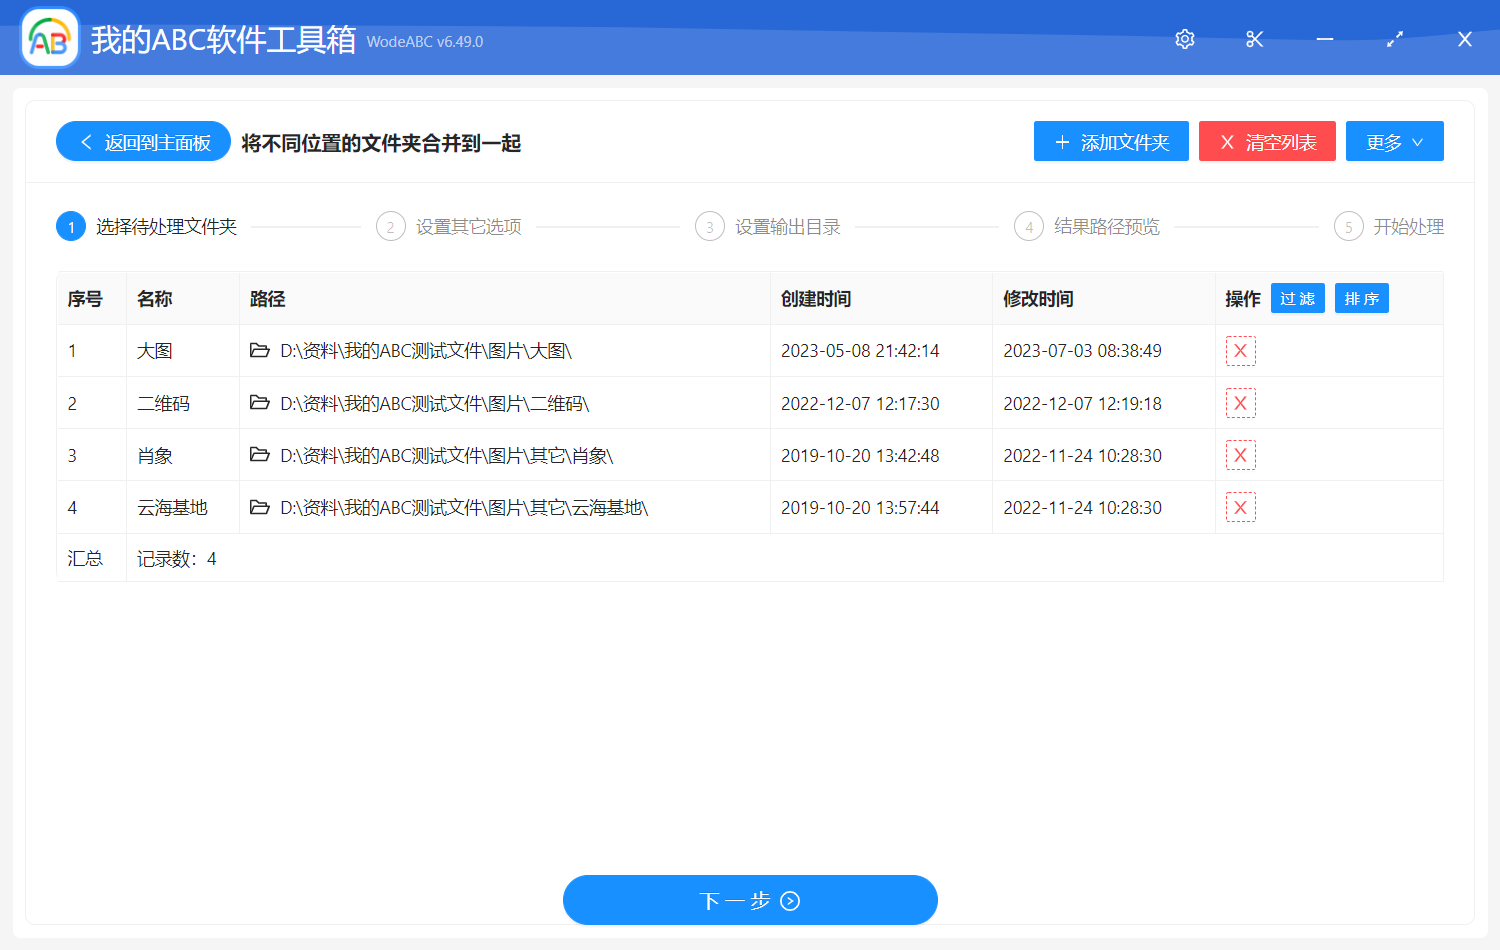Click 返回到主面板 to go back

point(143,141)
